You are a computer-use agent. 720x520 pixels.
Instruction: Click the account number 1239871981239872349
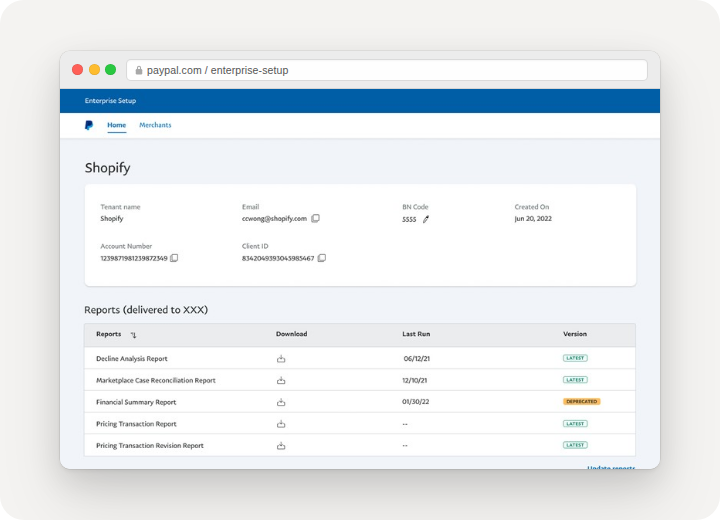(134, 259)
